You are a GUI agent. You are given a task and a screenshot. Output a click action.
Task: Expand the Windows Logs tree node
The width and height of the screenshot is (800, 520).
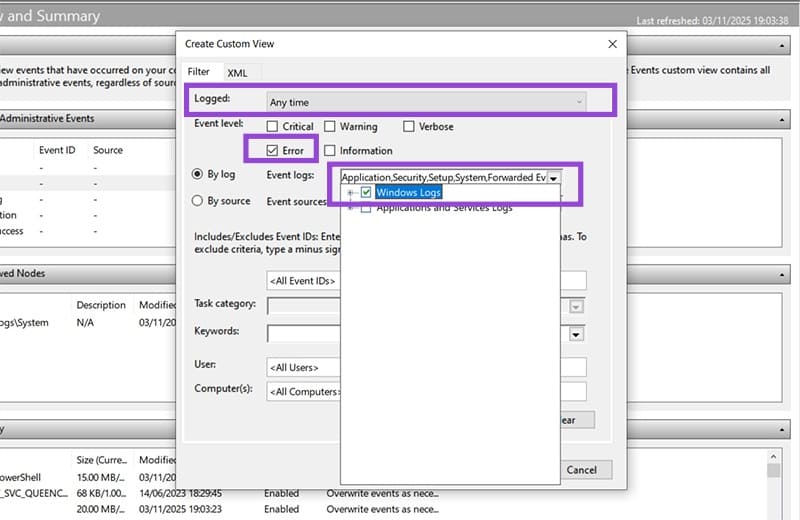tap(350, 192)
